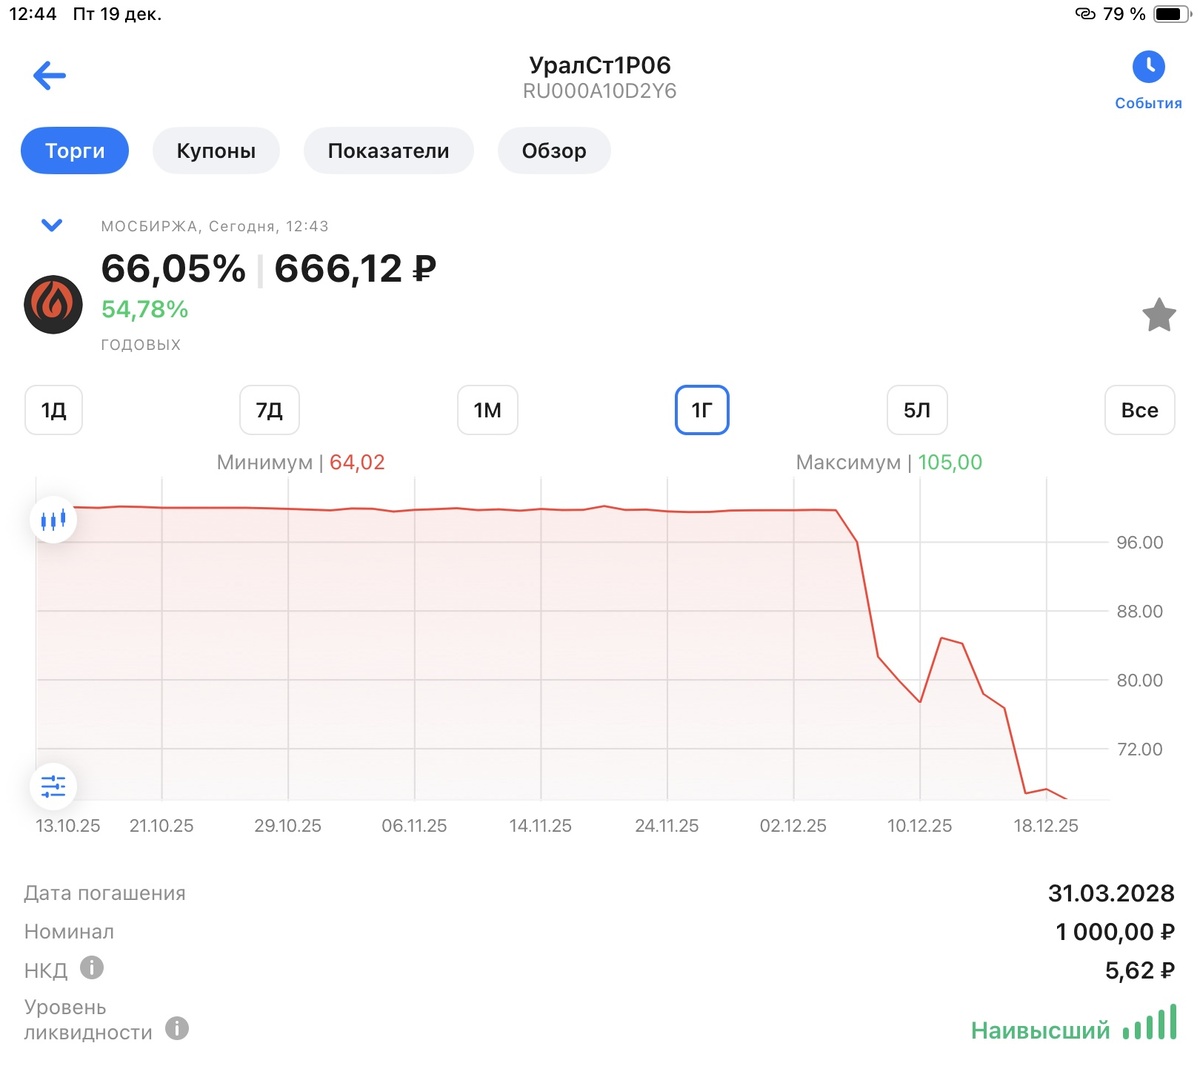Screen dimensions: 1200x1069
Task: Tap the УралСт1Р06 issuer logo
Action: [x=52, y=304]
